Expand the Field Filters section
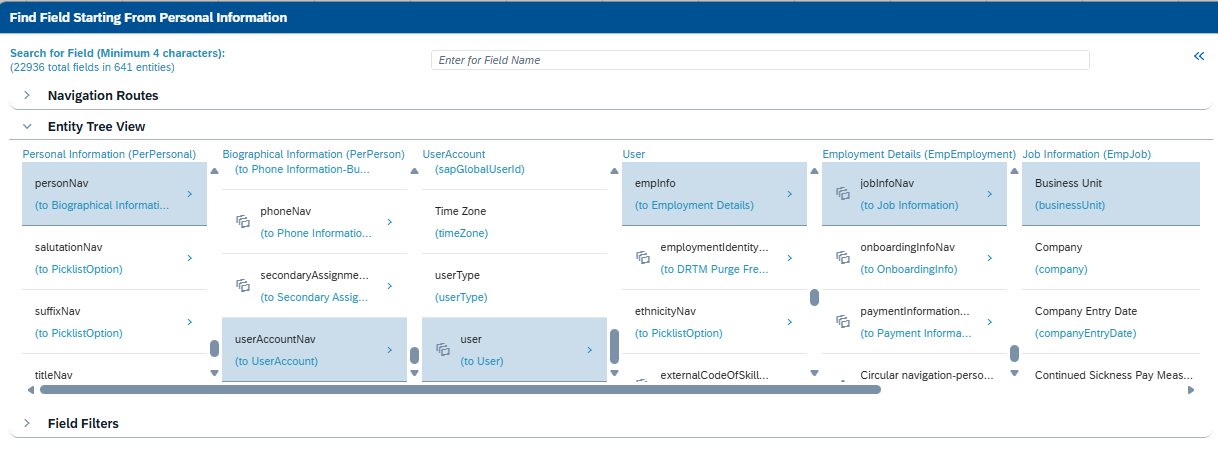Screen dimensions: 1218x455 coord(27,423)
